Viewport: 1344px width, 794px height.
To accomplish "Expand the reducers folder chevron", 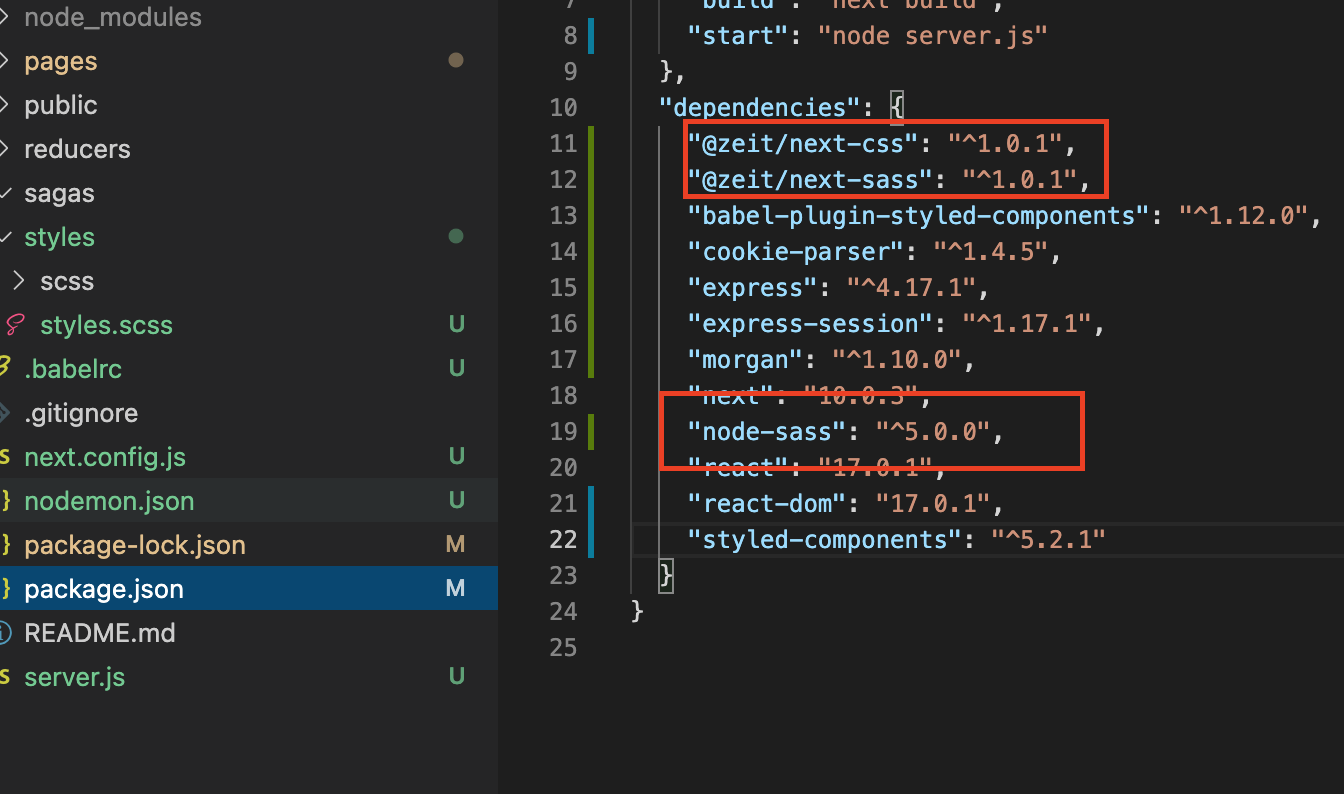I will 4,149.
